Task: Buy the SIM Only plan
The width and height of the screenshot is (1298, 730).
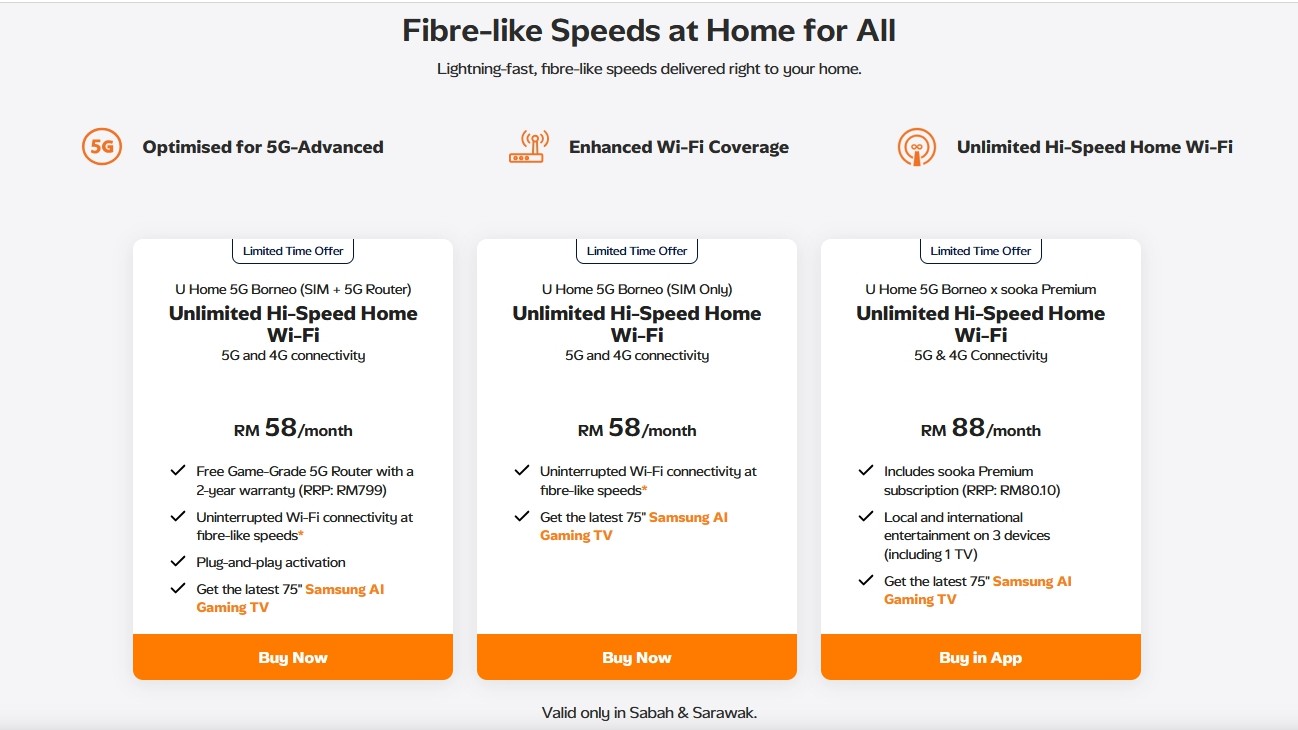Action: point(637,657)
